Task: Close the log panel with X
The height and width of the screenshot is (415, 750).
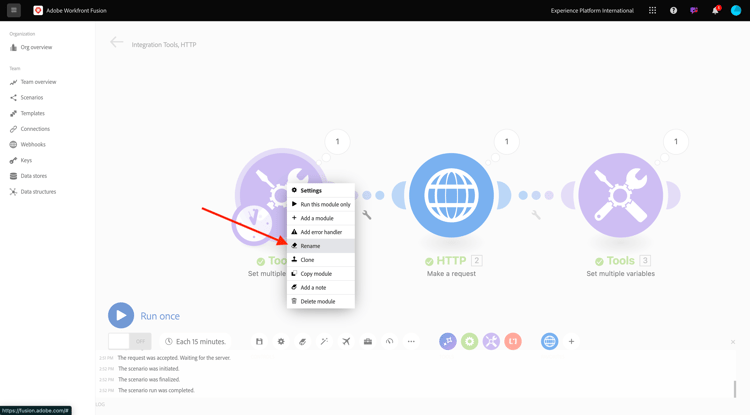Action: click(x=733, y=342)
